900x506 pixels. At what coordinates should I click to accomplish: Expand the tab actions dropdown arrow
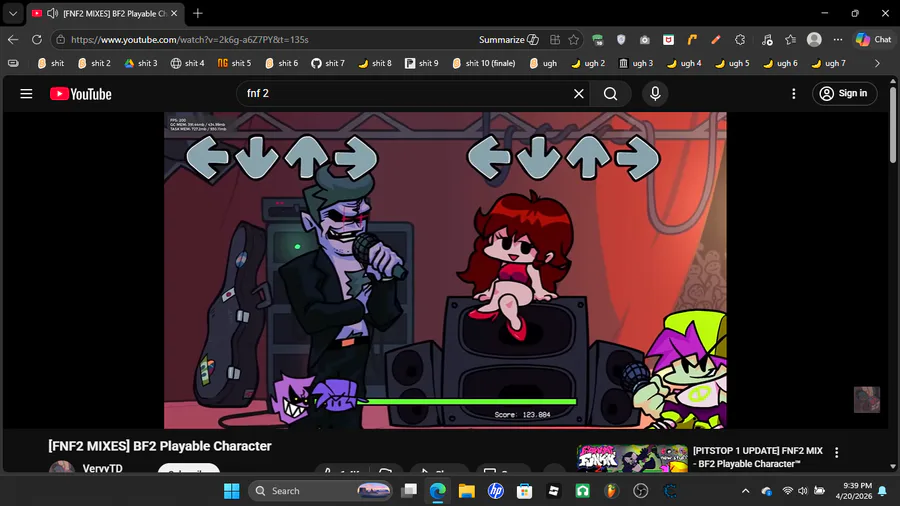click(x=13, y=13)
